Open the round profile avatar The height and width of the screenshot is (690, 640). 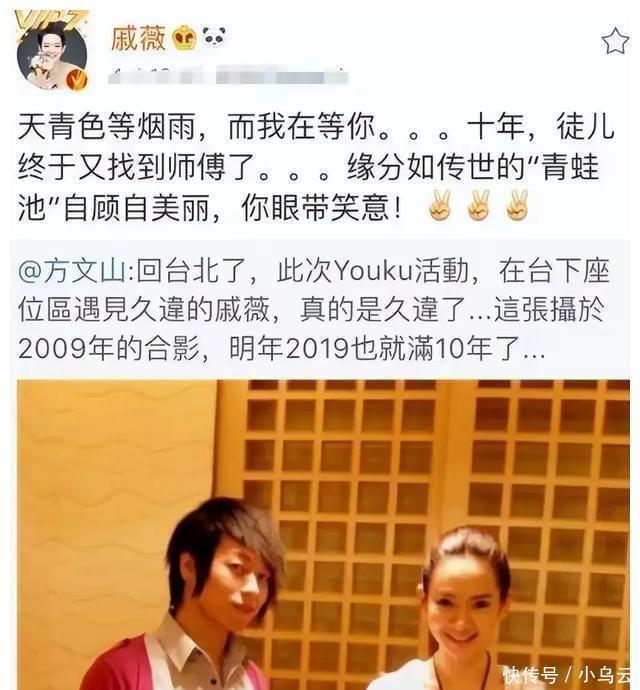coord(53,55)
